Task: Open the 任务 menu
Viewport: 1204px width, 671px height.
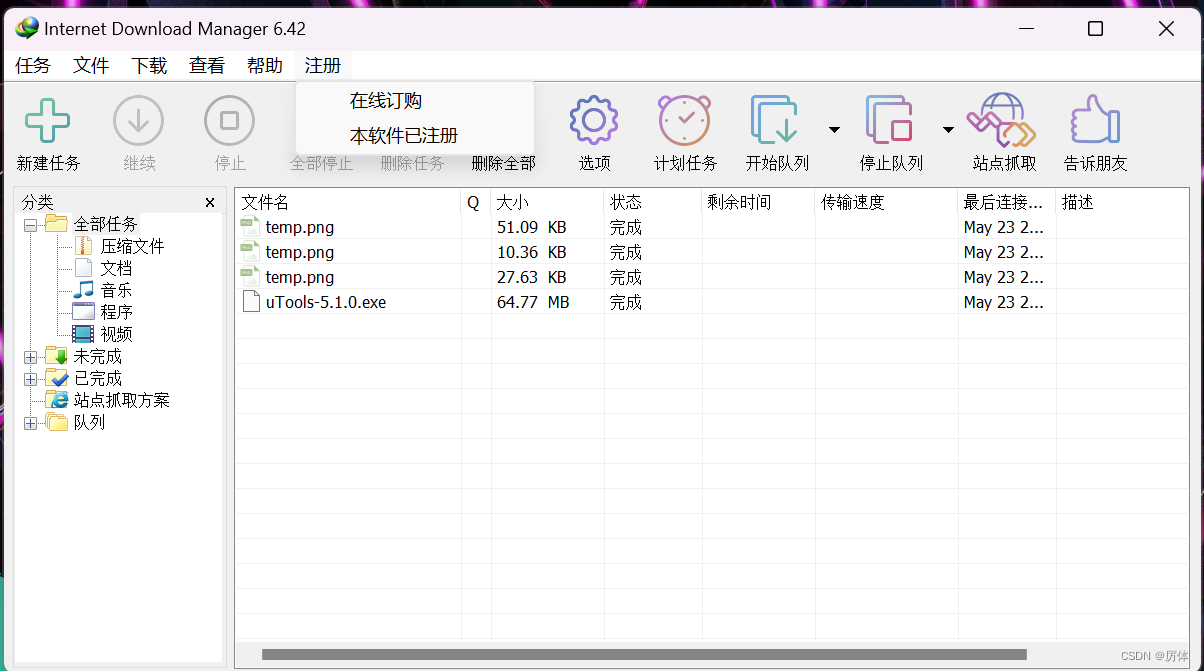Action: 33,66
